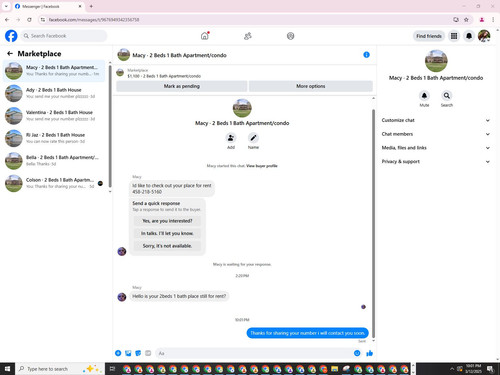This screenshot has width=500, height=375.
Task: Open the account profile picture menu
Action: 484,36
